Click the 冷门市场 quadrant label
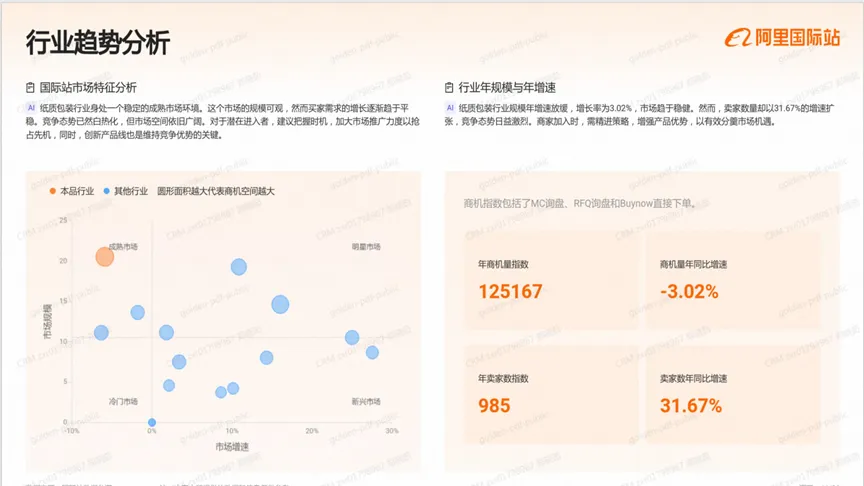 [123, 402]
